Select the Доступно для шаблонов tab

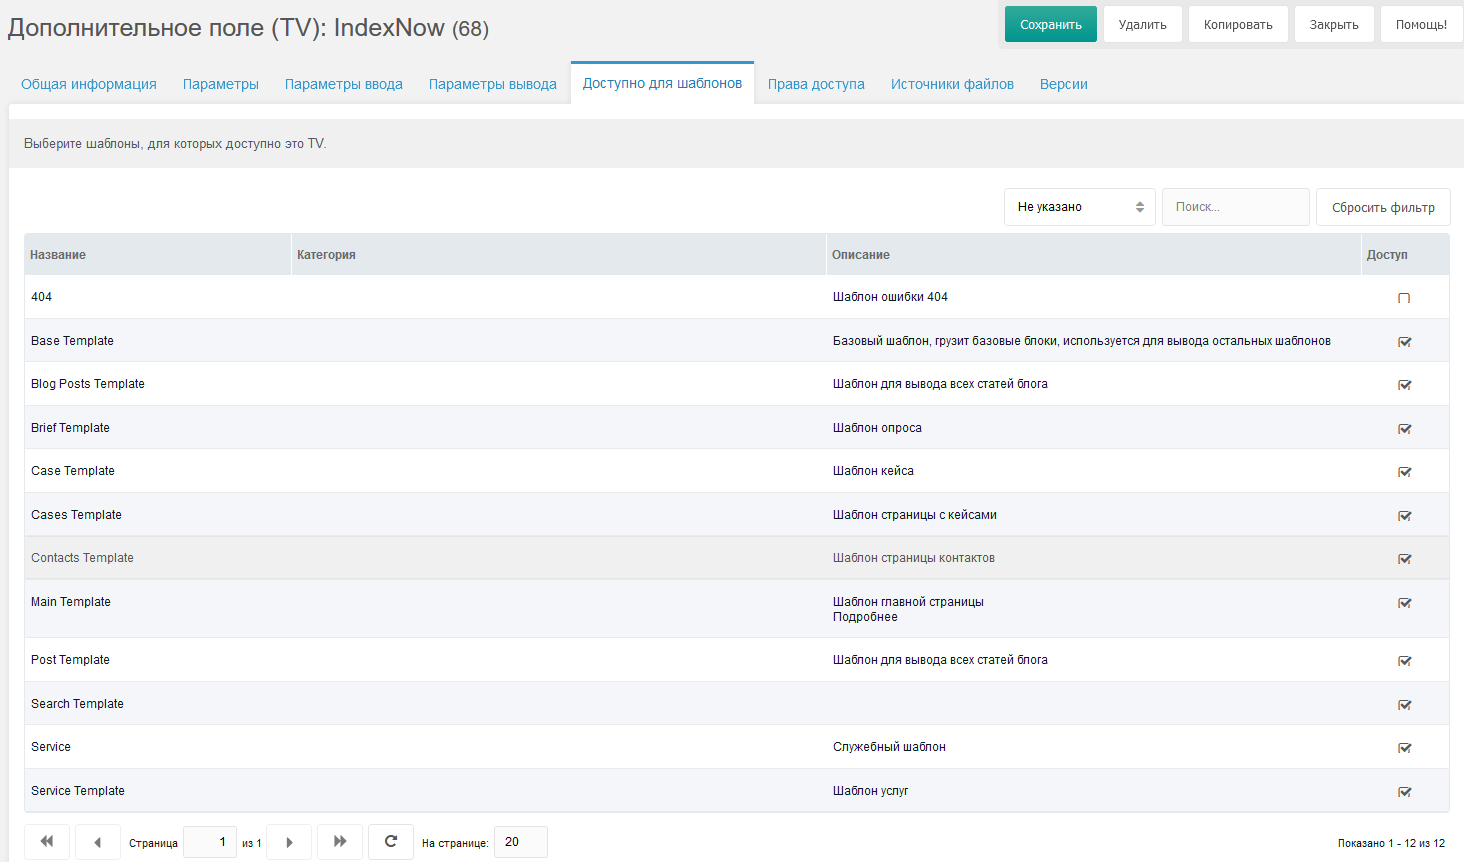662,83
